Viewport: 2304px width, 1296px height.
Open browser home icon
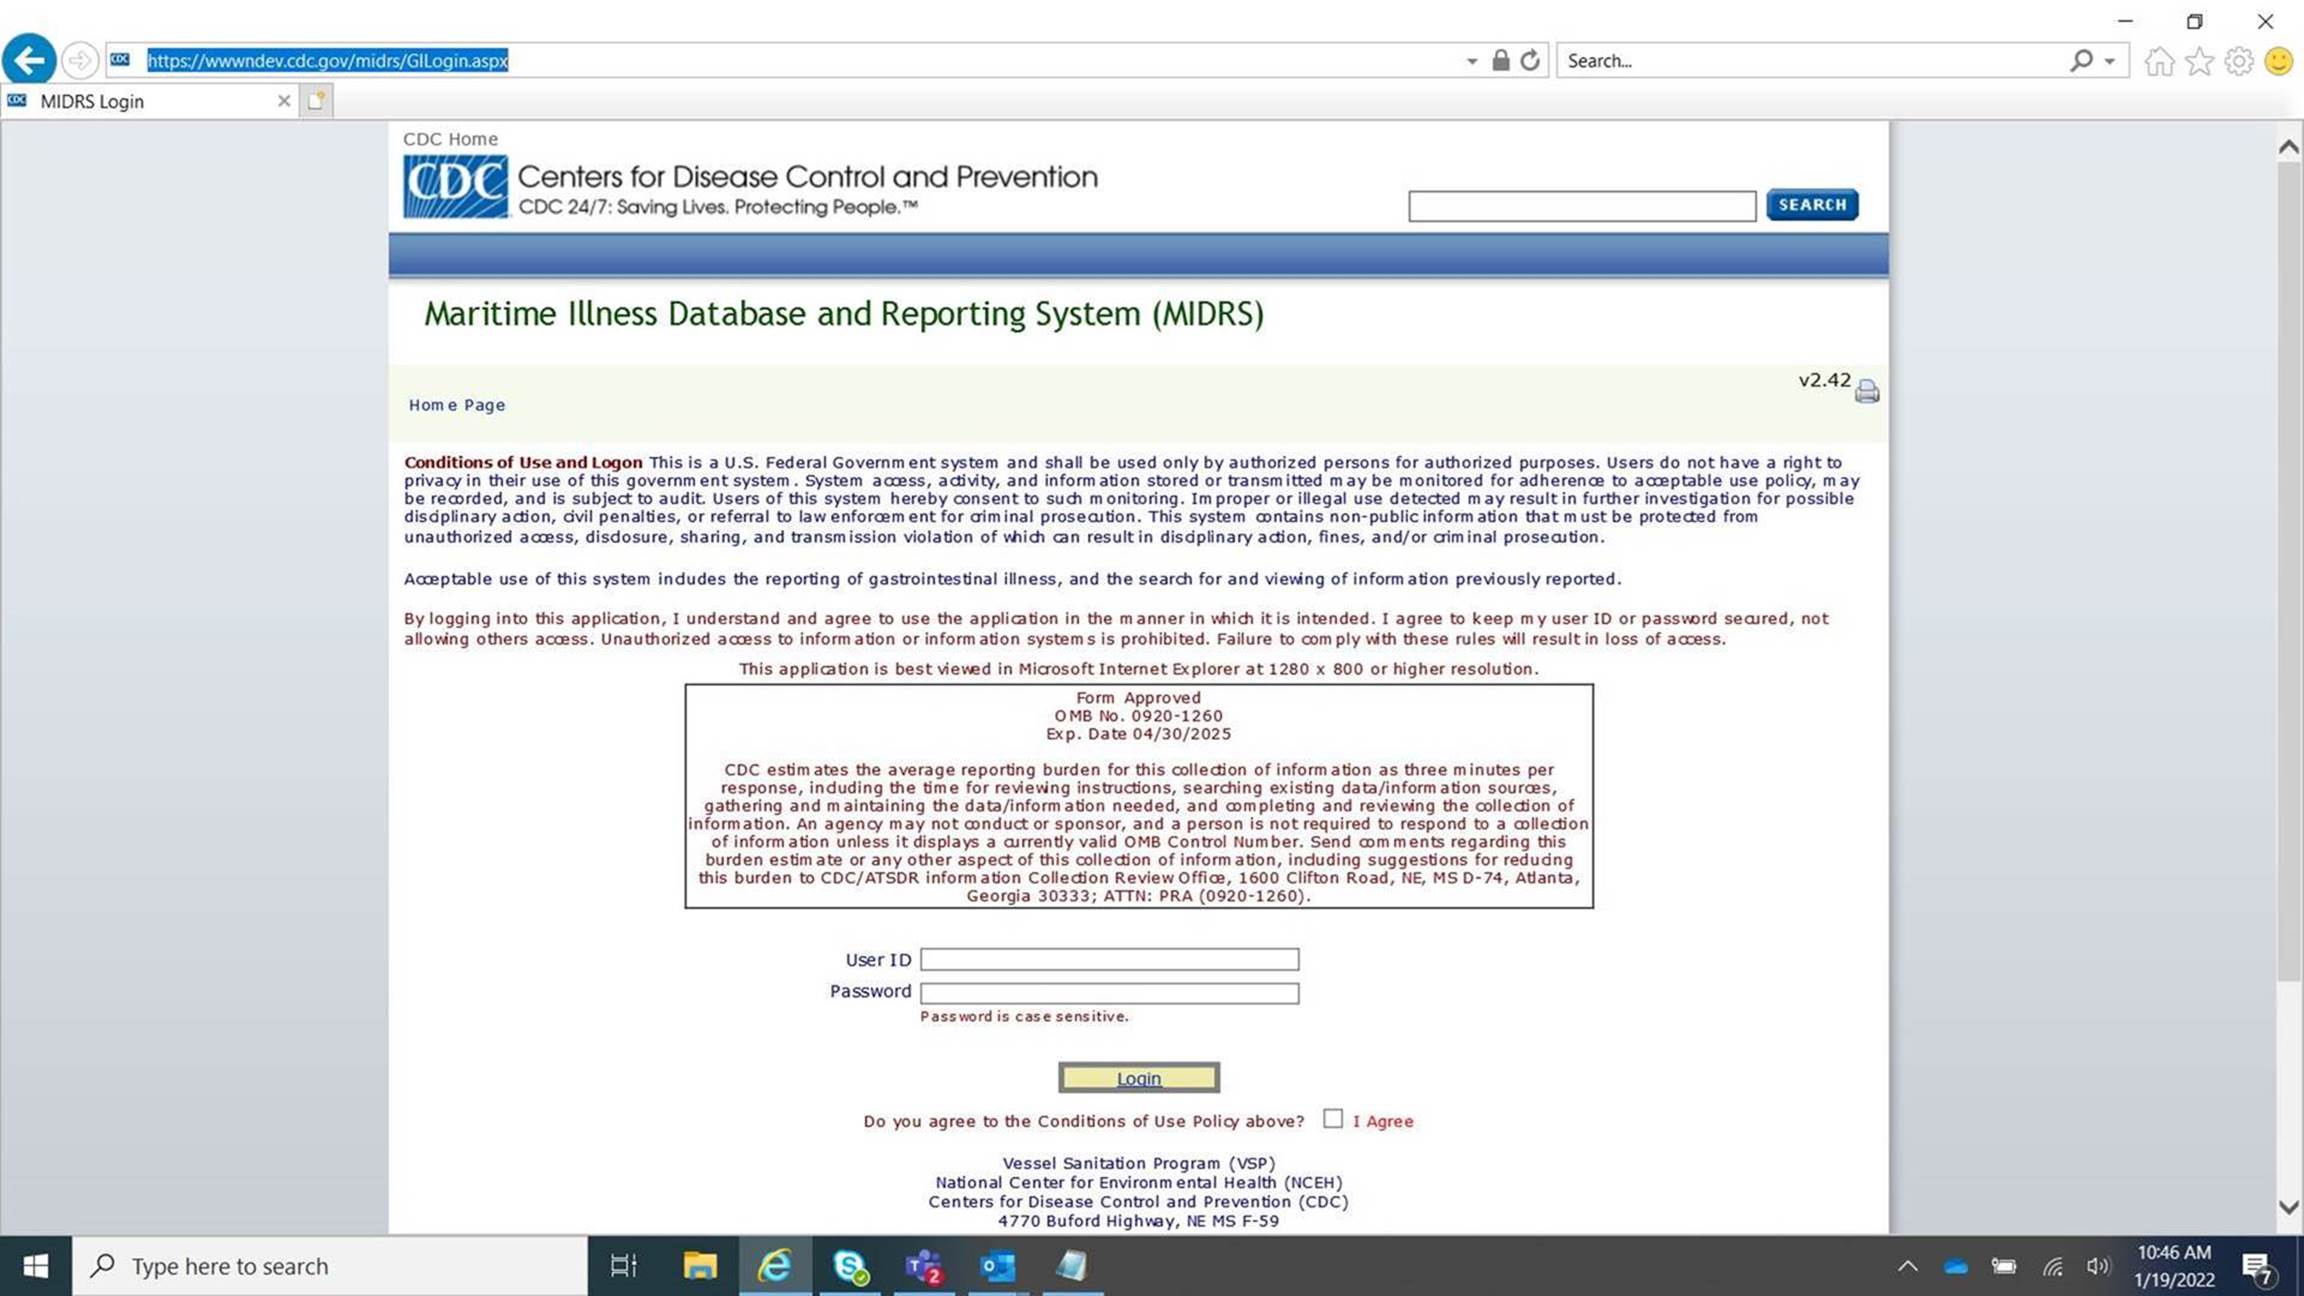pyautogui.click(x=2159, y=61)
